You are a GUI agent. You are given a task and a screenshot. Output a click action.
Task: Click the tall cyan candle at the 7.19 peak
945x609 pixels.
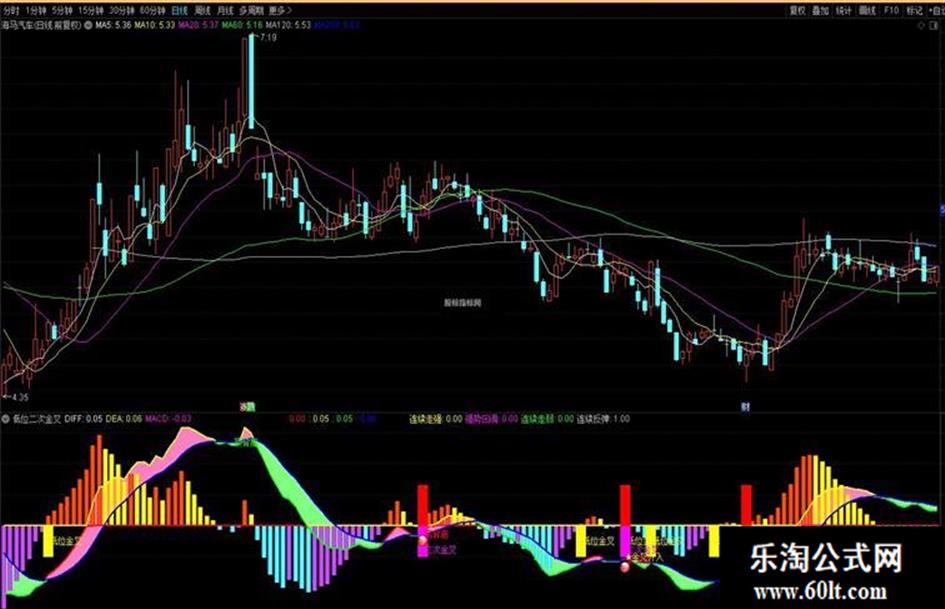[251, 81]
